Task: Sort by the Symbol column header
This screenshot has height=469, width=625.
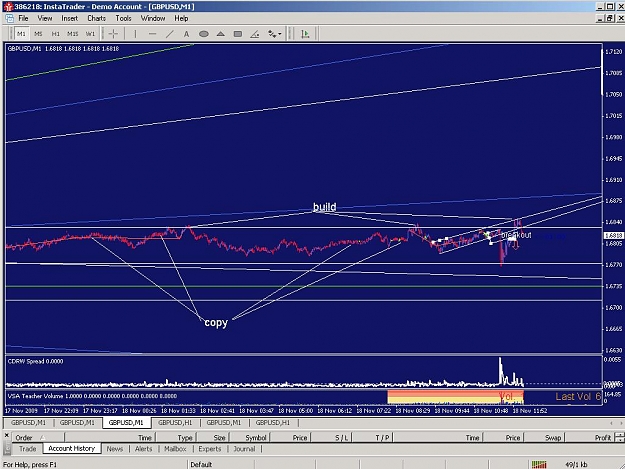Action: 250,438
